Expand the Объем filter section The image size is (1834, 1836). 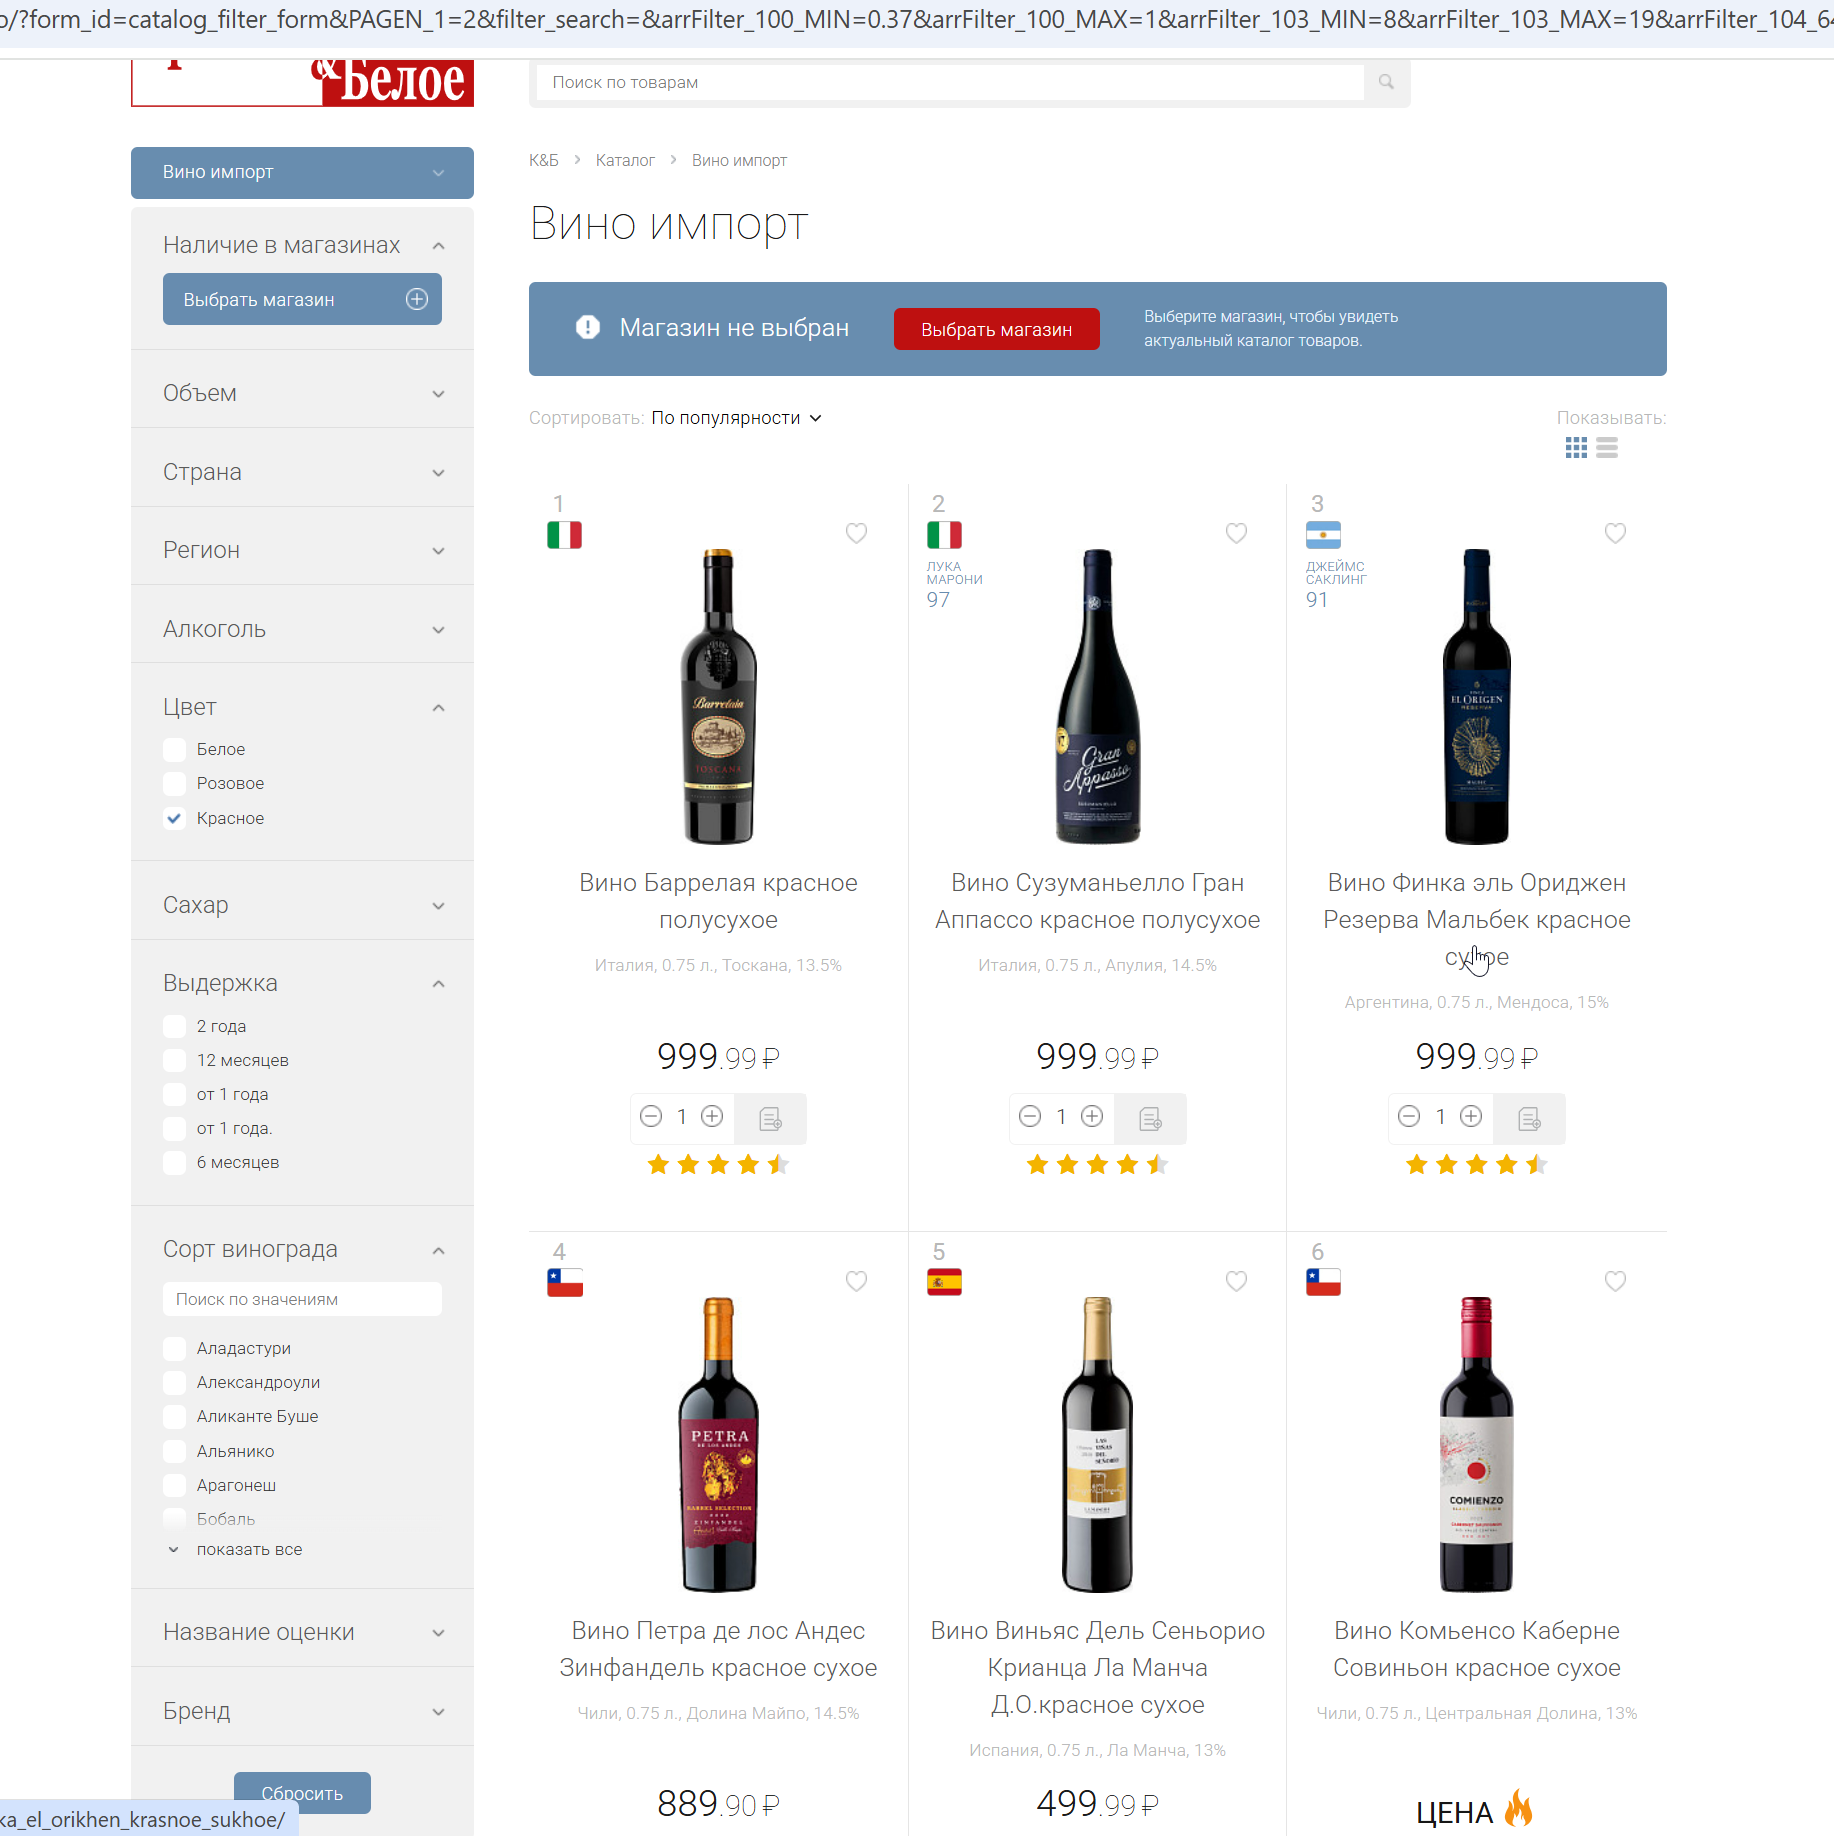(x=302, y=393)
